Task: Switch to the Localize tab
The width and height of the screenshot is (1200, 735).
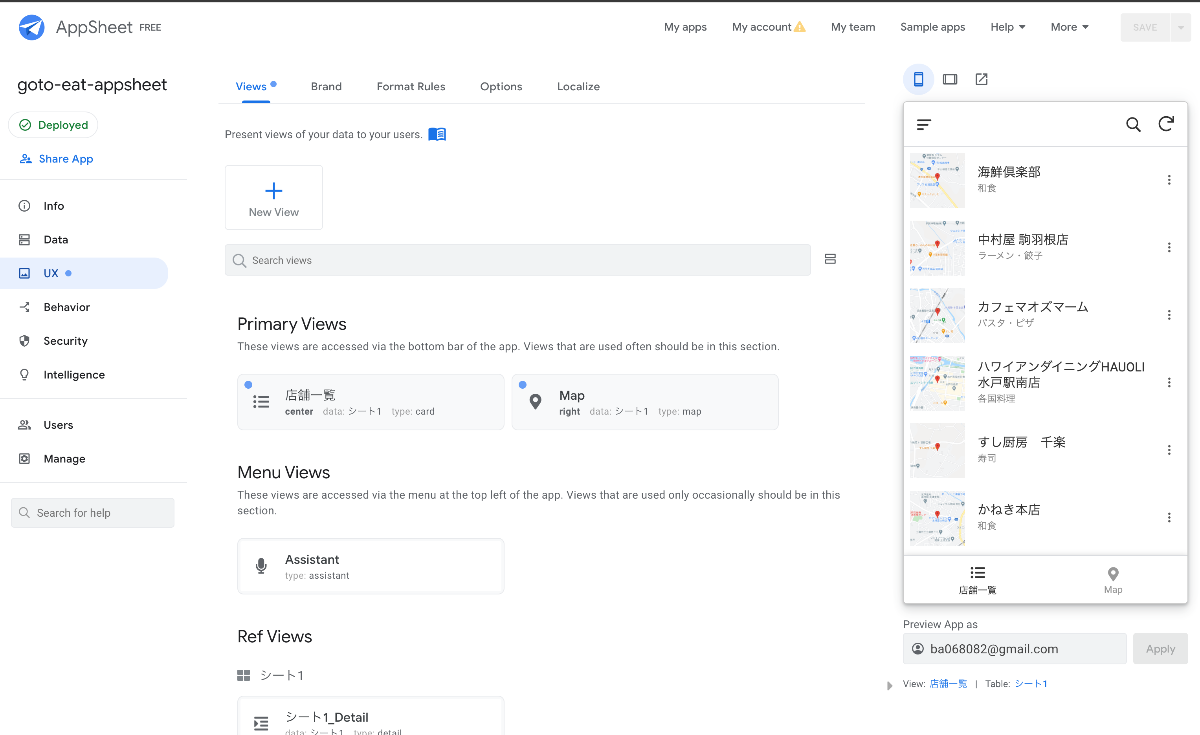Action: click(x=578, y=86)
